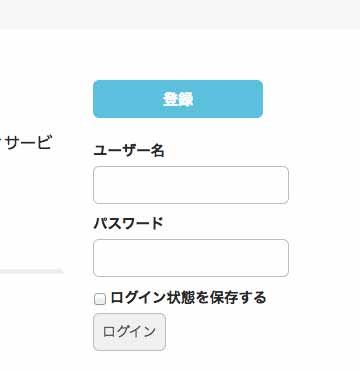Select the field below パスワード
The height and width of the screenshot is (371, 360).
191,258
